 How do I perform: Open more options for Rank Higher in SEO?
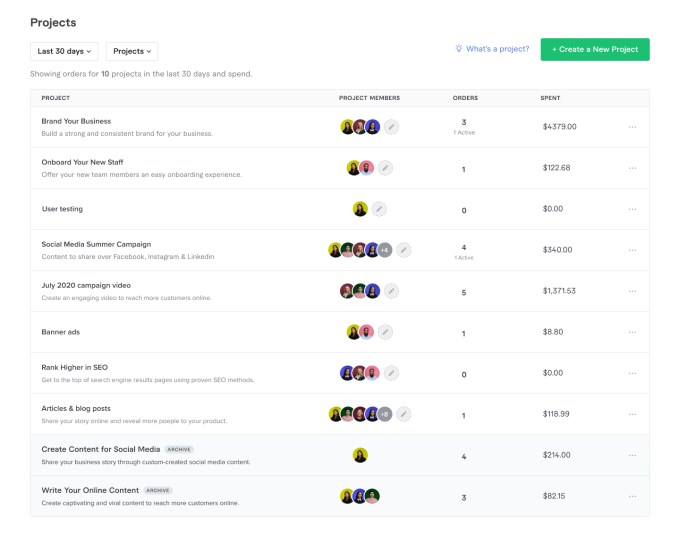pos(632,373)
